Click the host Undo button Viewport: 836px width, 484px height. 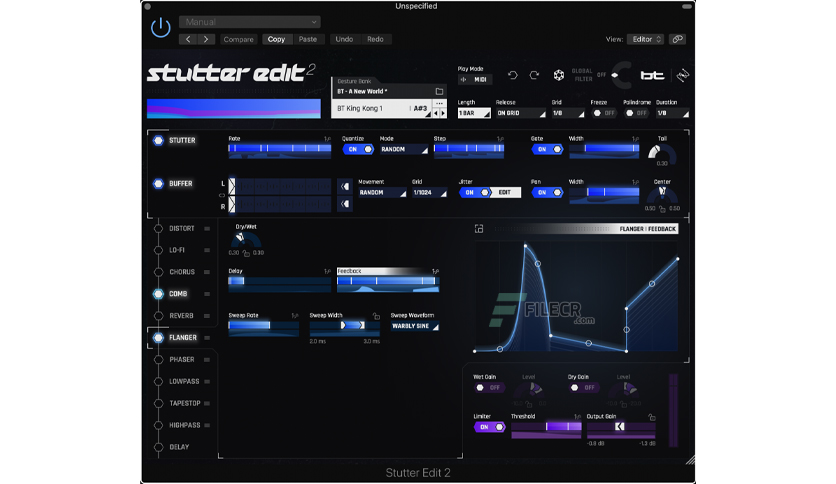344,39
